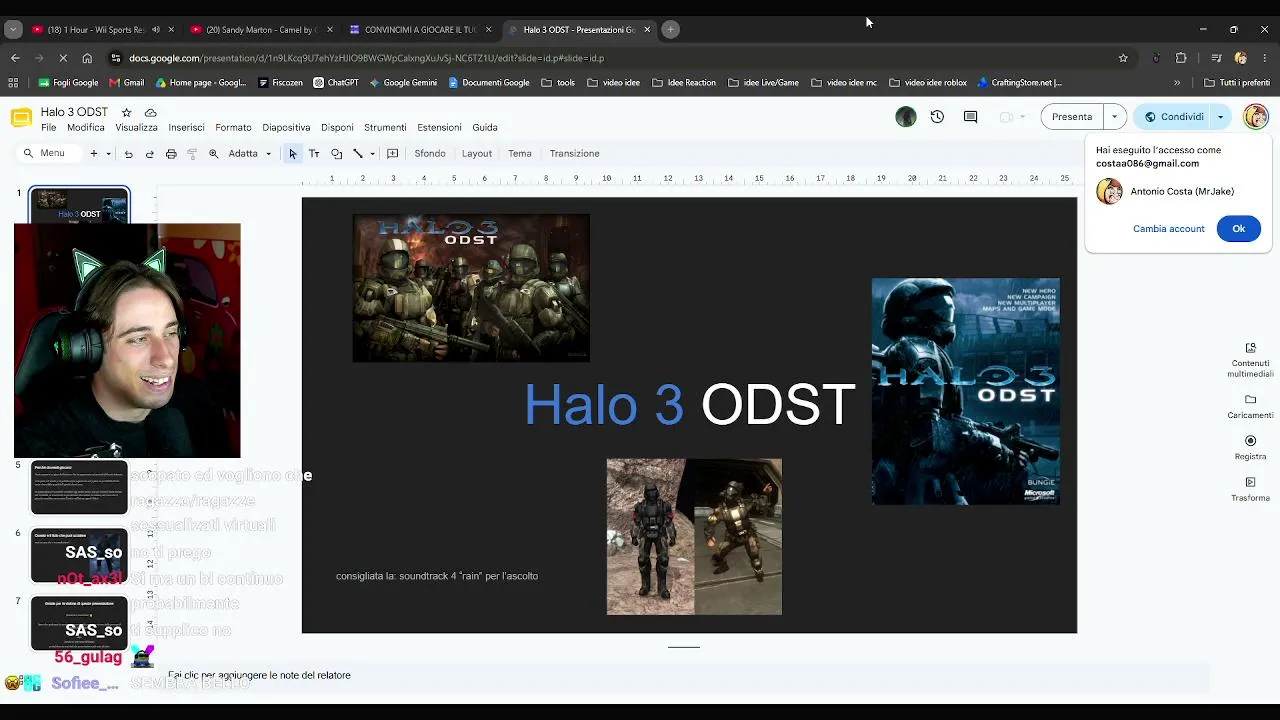
Task: Open the Transizione toolbar button
Action: click(x=574, y=154)
